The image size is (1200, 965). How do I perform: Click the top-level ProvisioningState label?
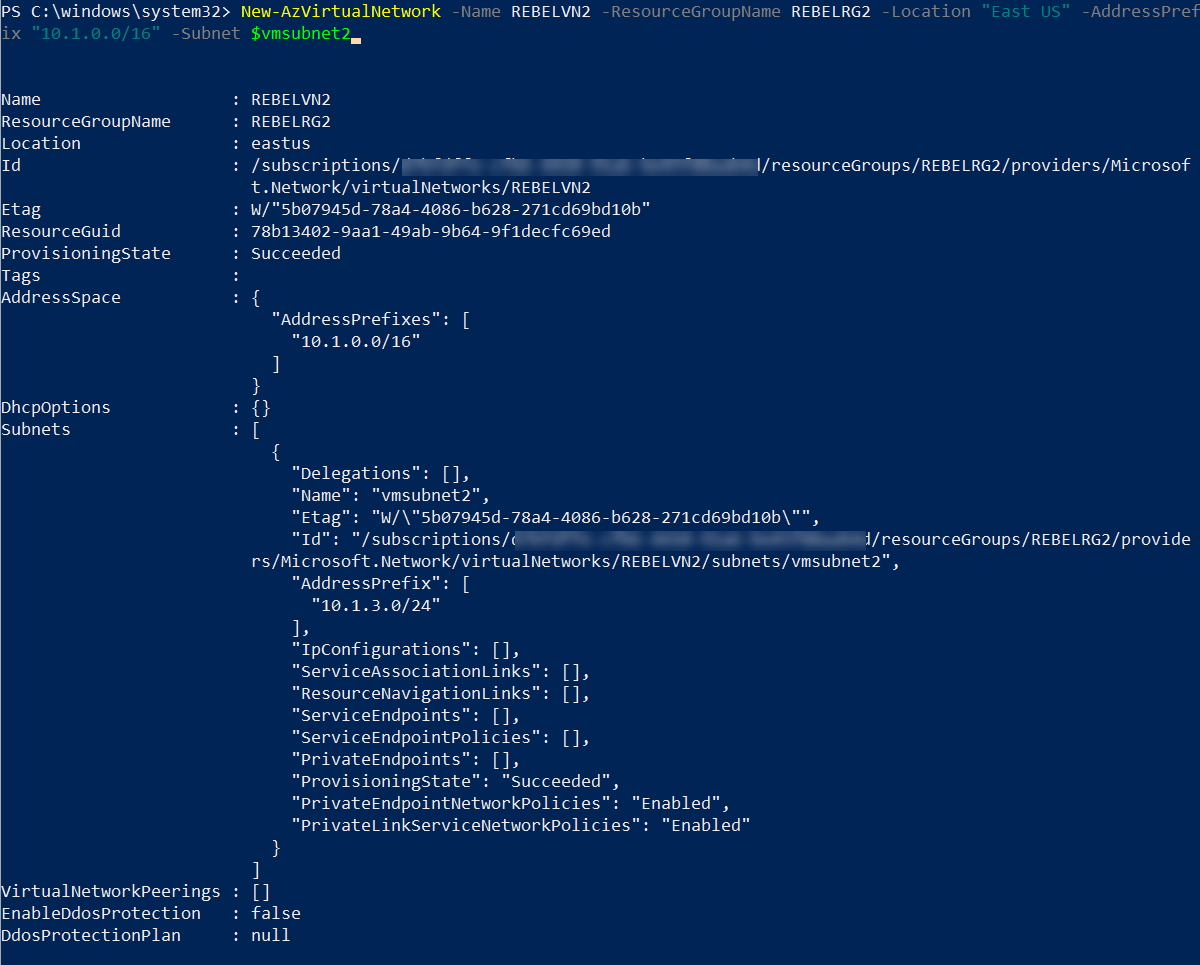click(x=86, y=254)
